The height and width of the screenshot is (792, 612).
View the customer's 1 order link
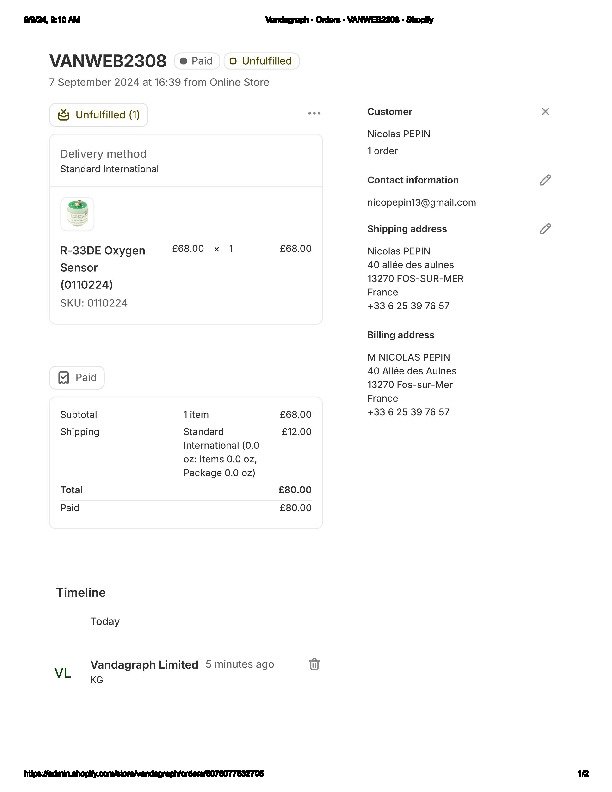(382, 151)
